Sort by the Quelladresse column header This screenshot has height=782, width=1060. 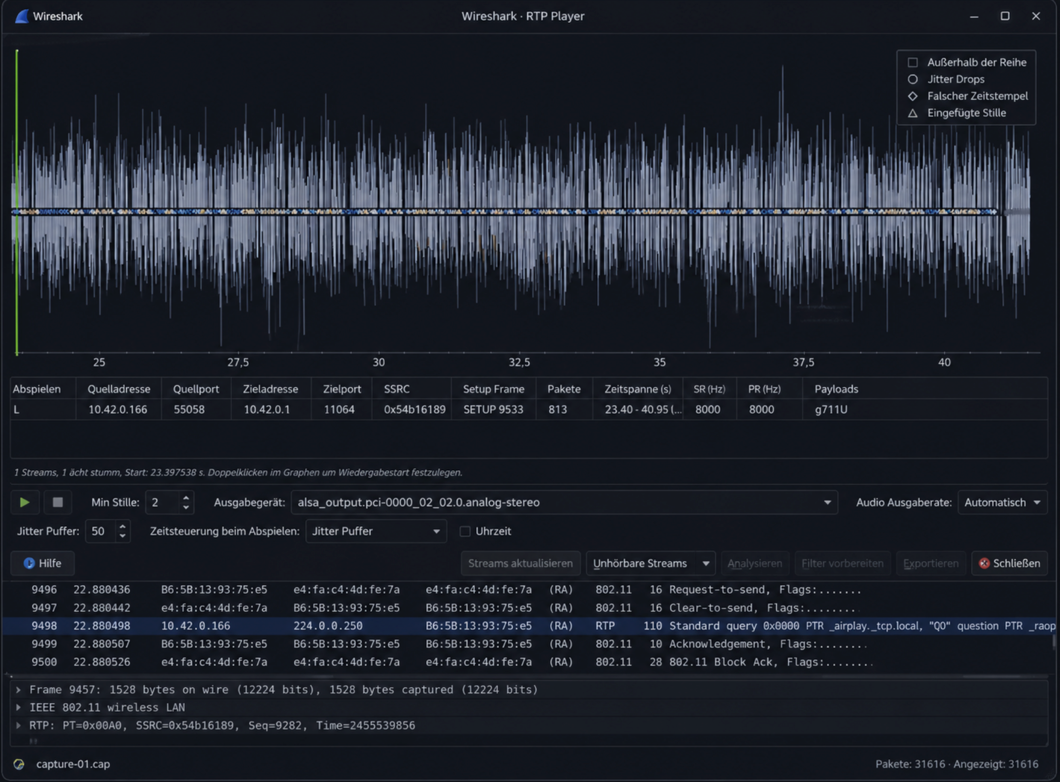click(x=118, y=389)
